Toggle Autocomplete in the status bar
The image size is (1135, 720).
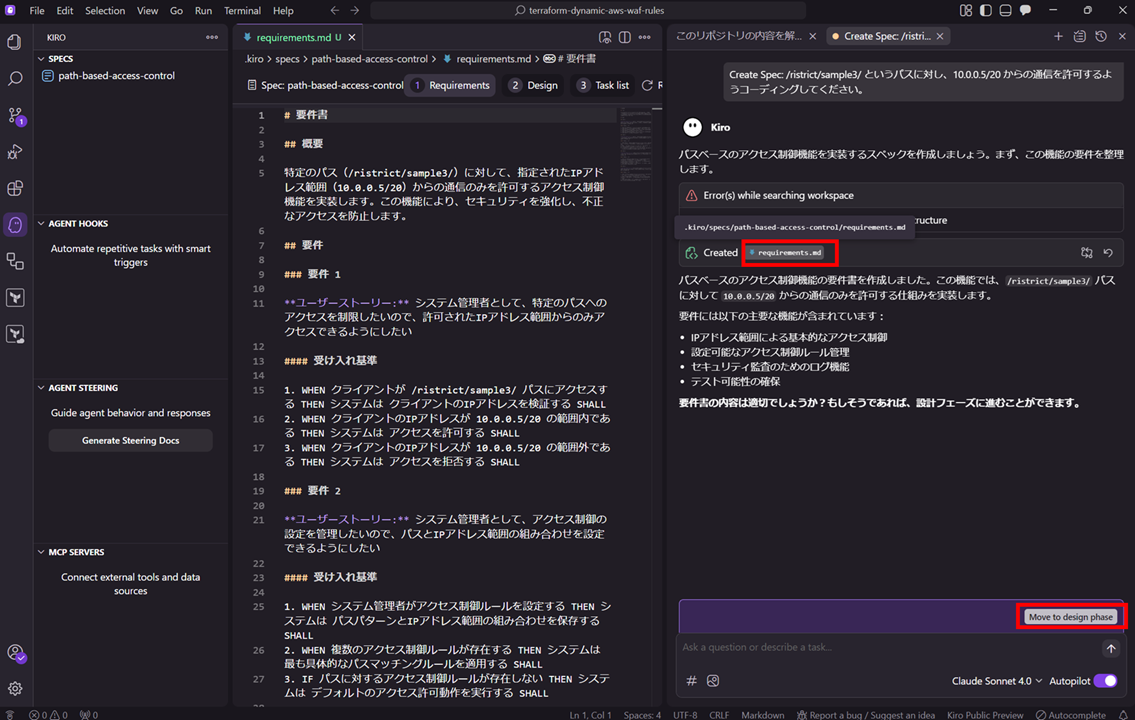point(1071,715)
